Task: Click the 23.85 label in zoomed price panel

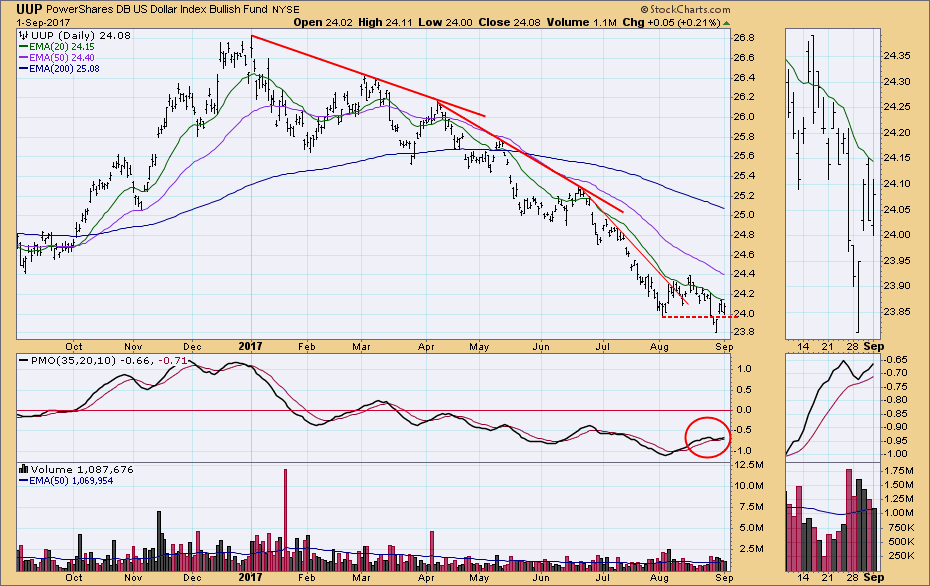Action: click(896, 312)
